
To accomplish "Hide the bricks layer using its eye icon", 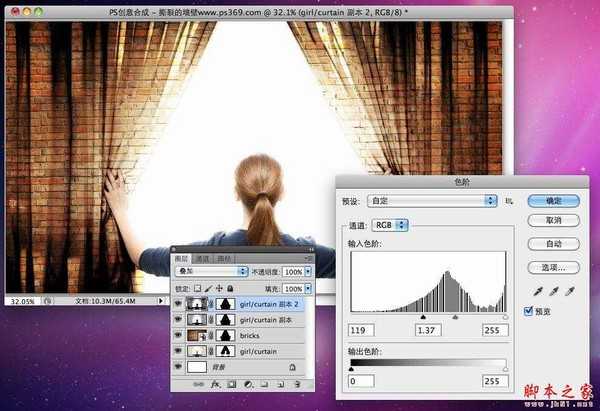I will (177, 335).
